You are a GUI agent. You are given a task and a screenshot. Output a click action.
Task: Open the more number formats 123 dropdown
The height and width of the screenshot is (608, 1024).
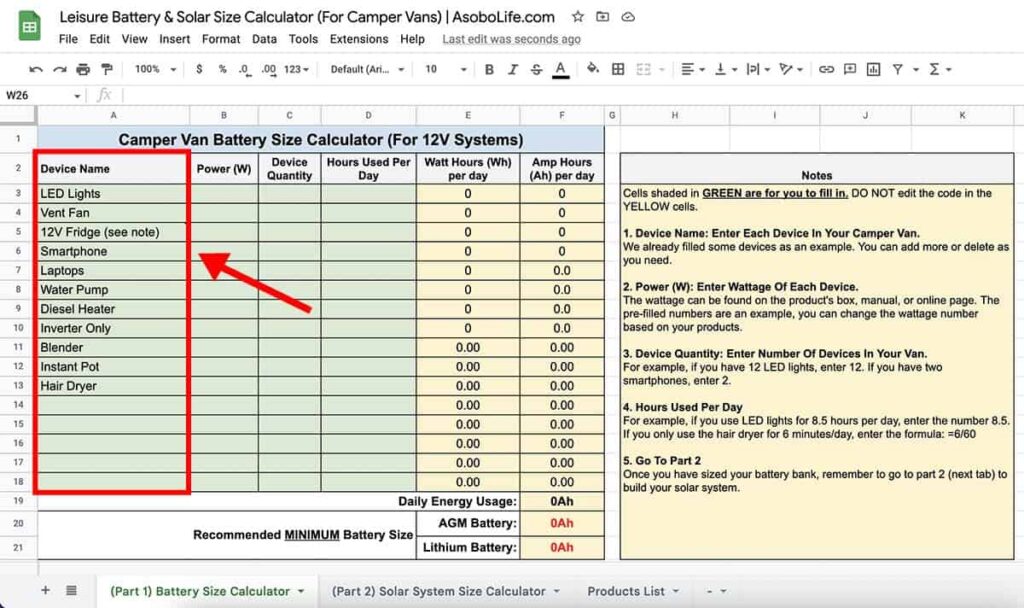296,69
